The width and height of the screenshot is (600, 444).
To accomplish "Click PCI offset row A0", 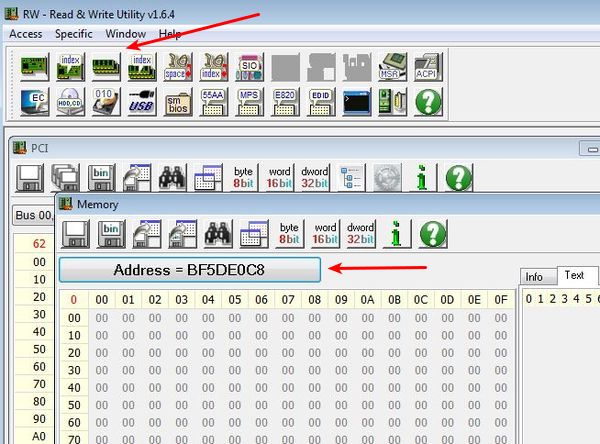I will [34, 436].
